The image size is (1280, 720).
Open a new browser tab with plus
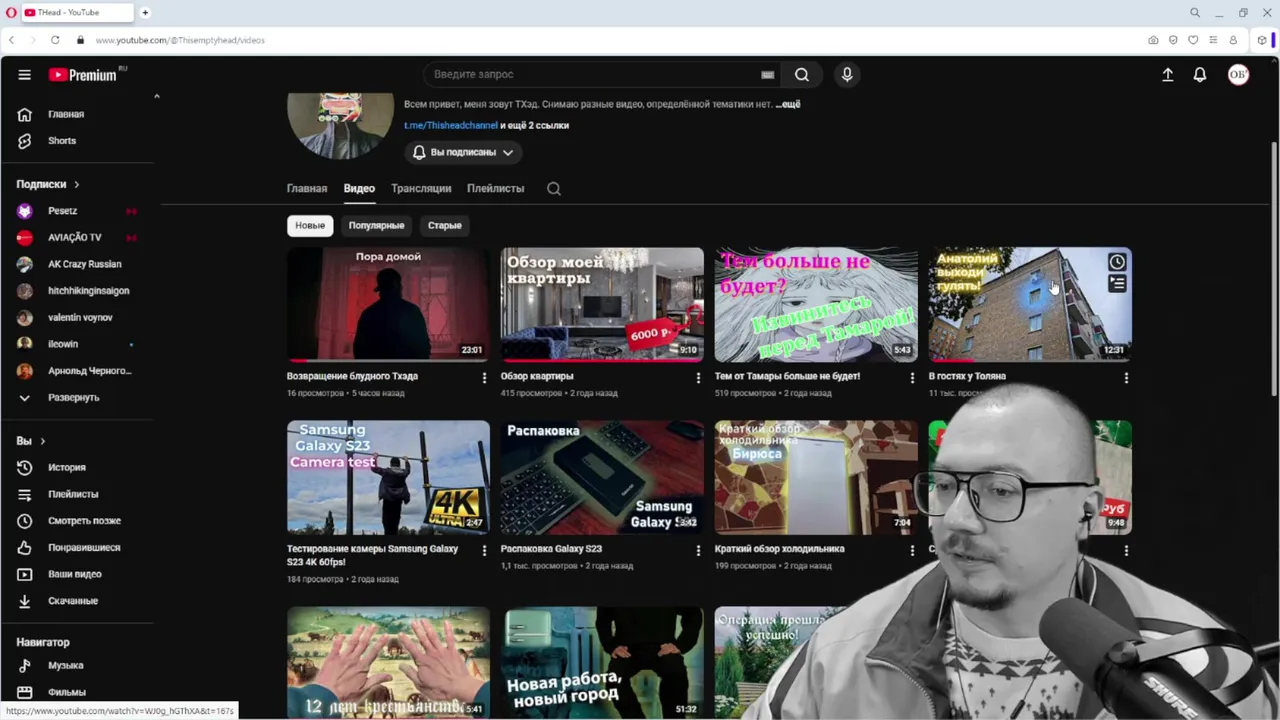145,13
